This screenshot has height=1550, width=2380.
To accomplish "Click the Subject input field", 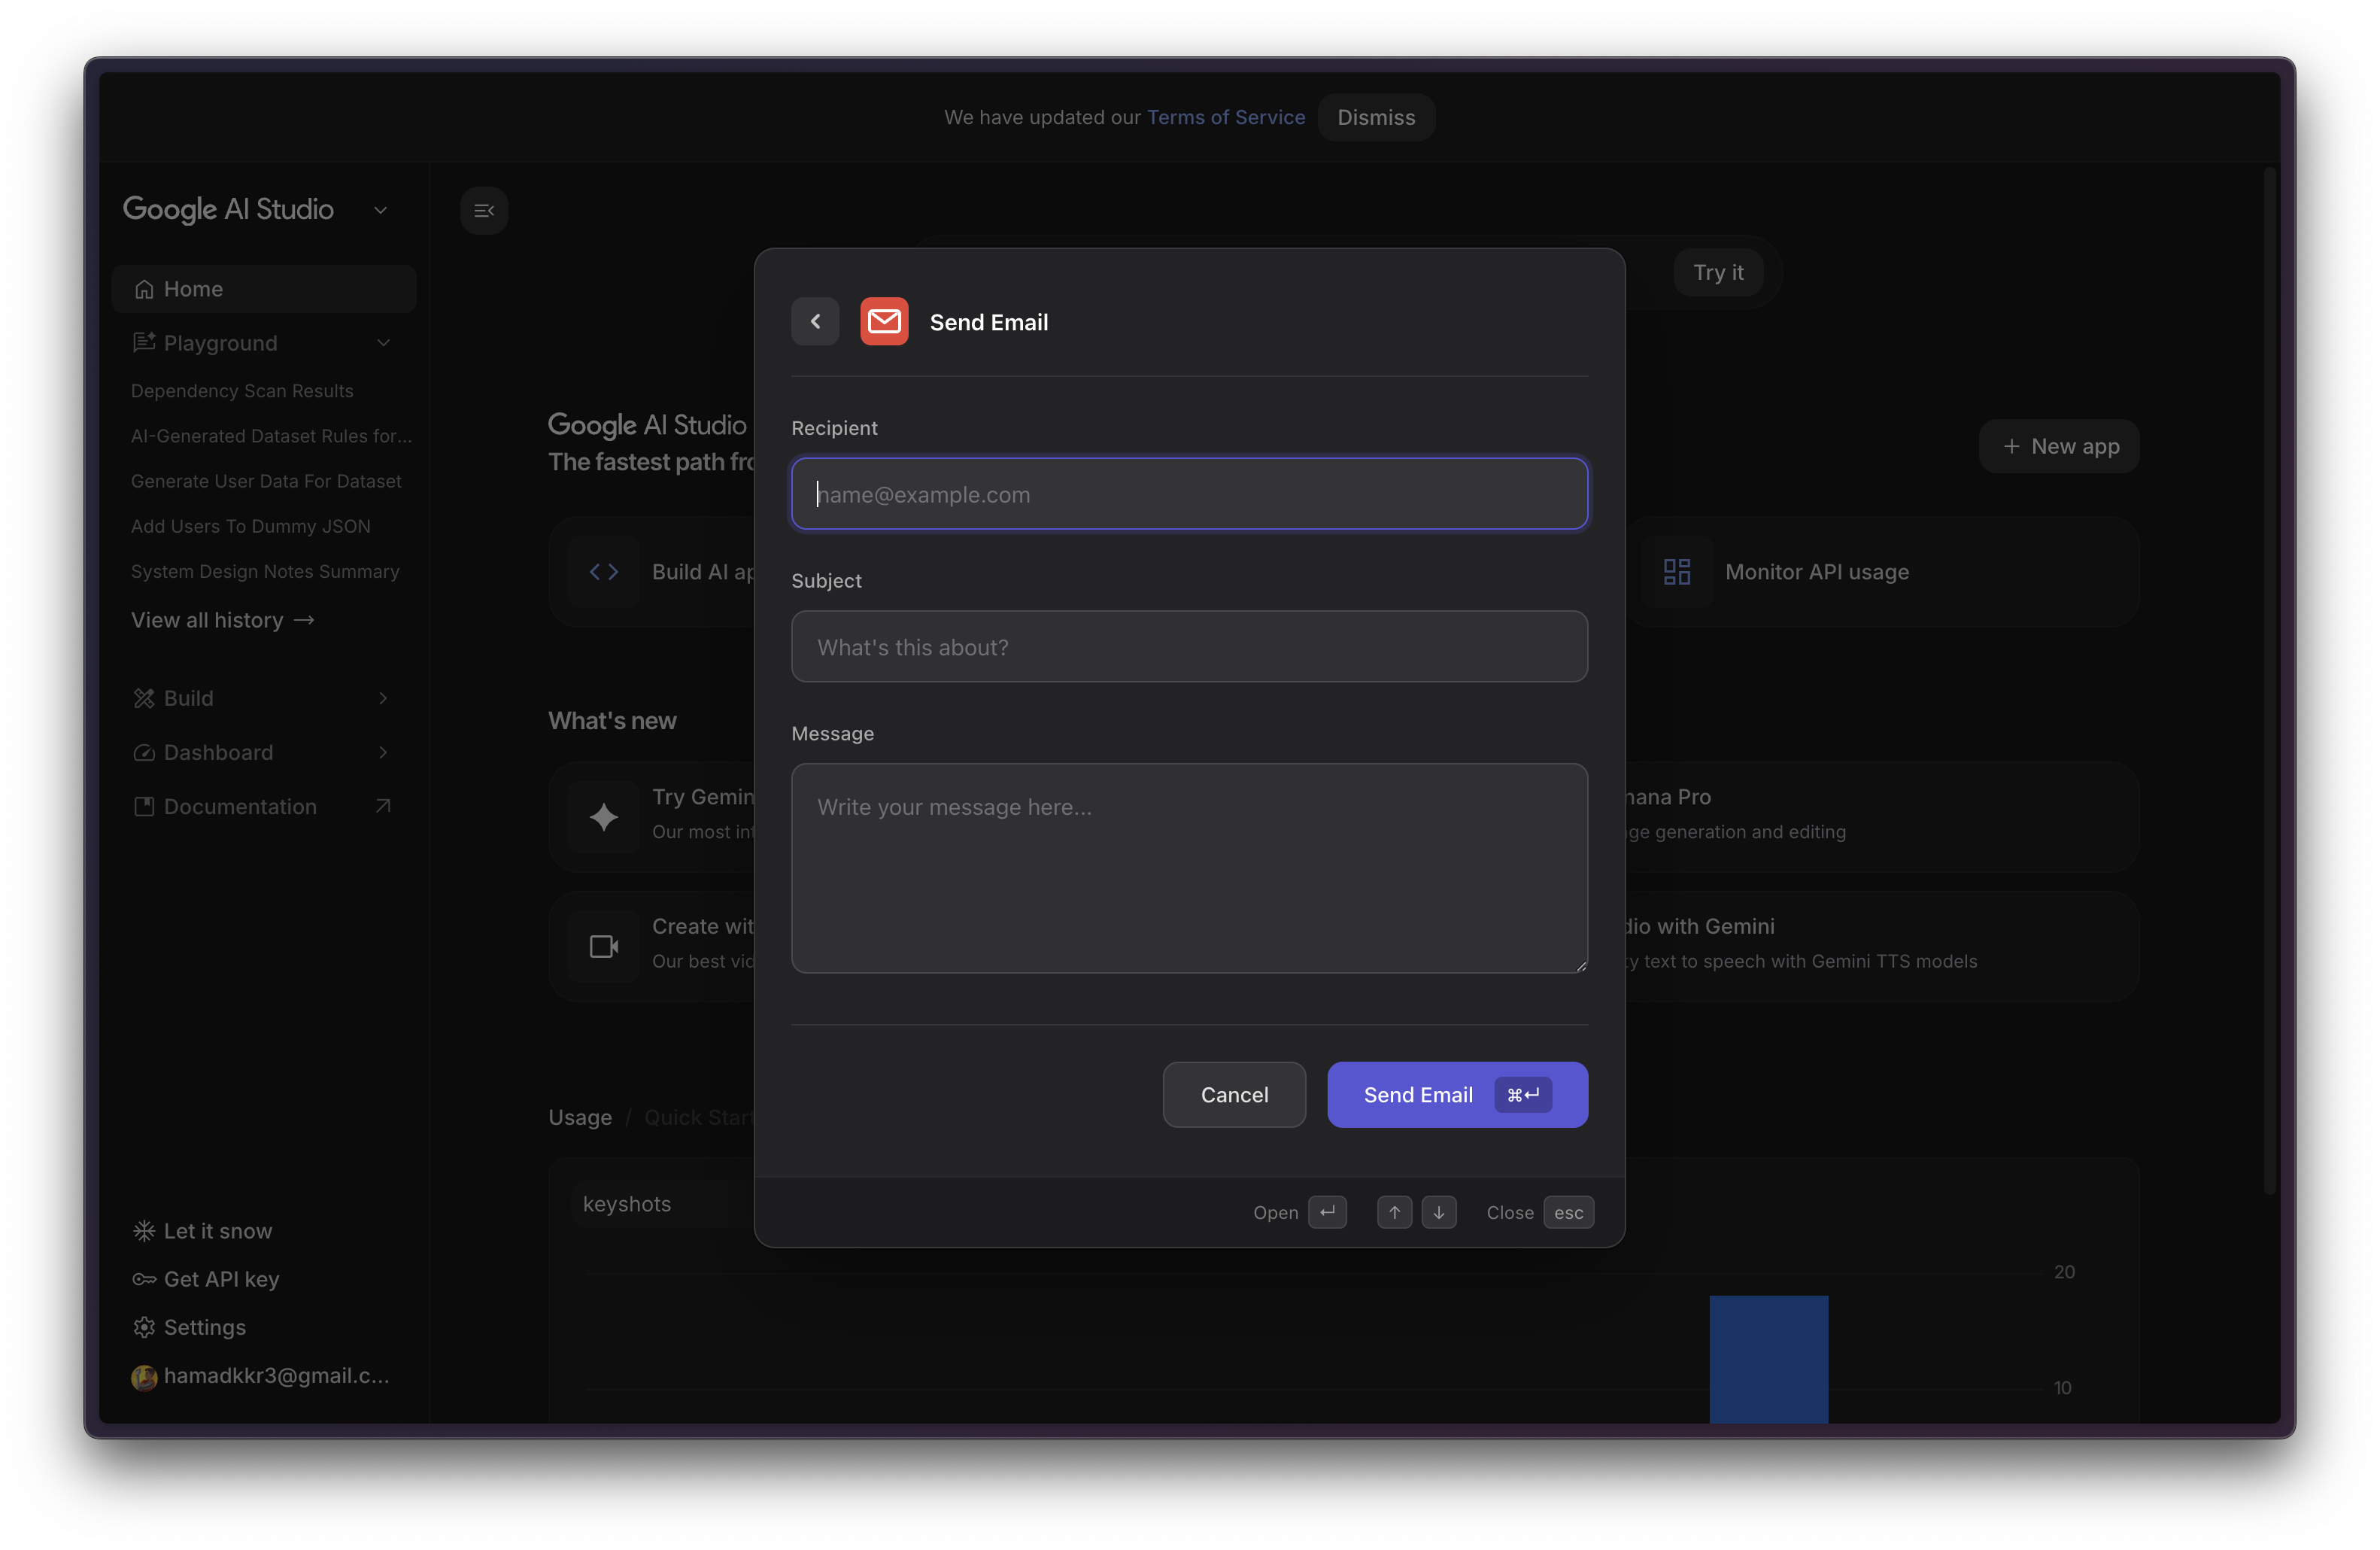I will [1189, 647].
